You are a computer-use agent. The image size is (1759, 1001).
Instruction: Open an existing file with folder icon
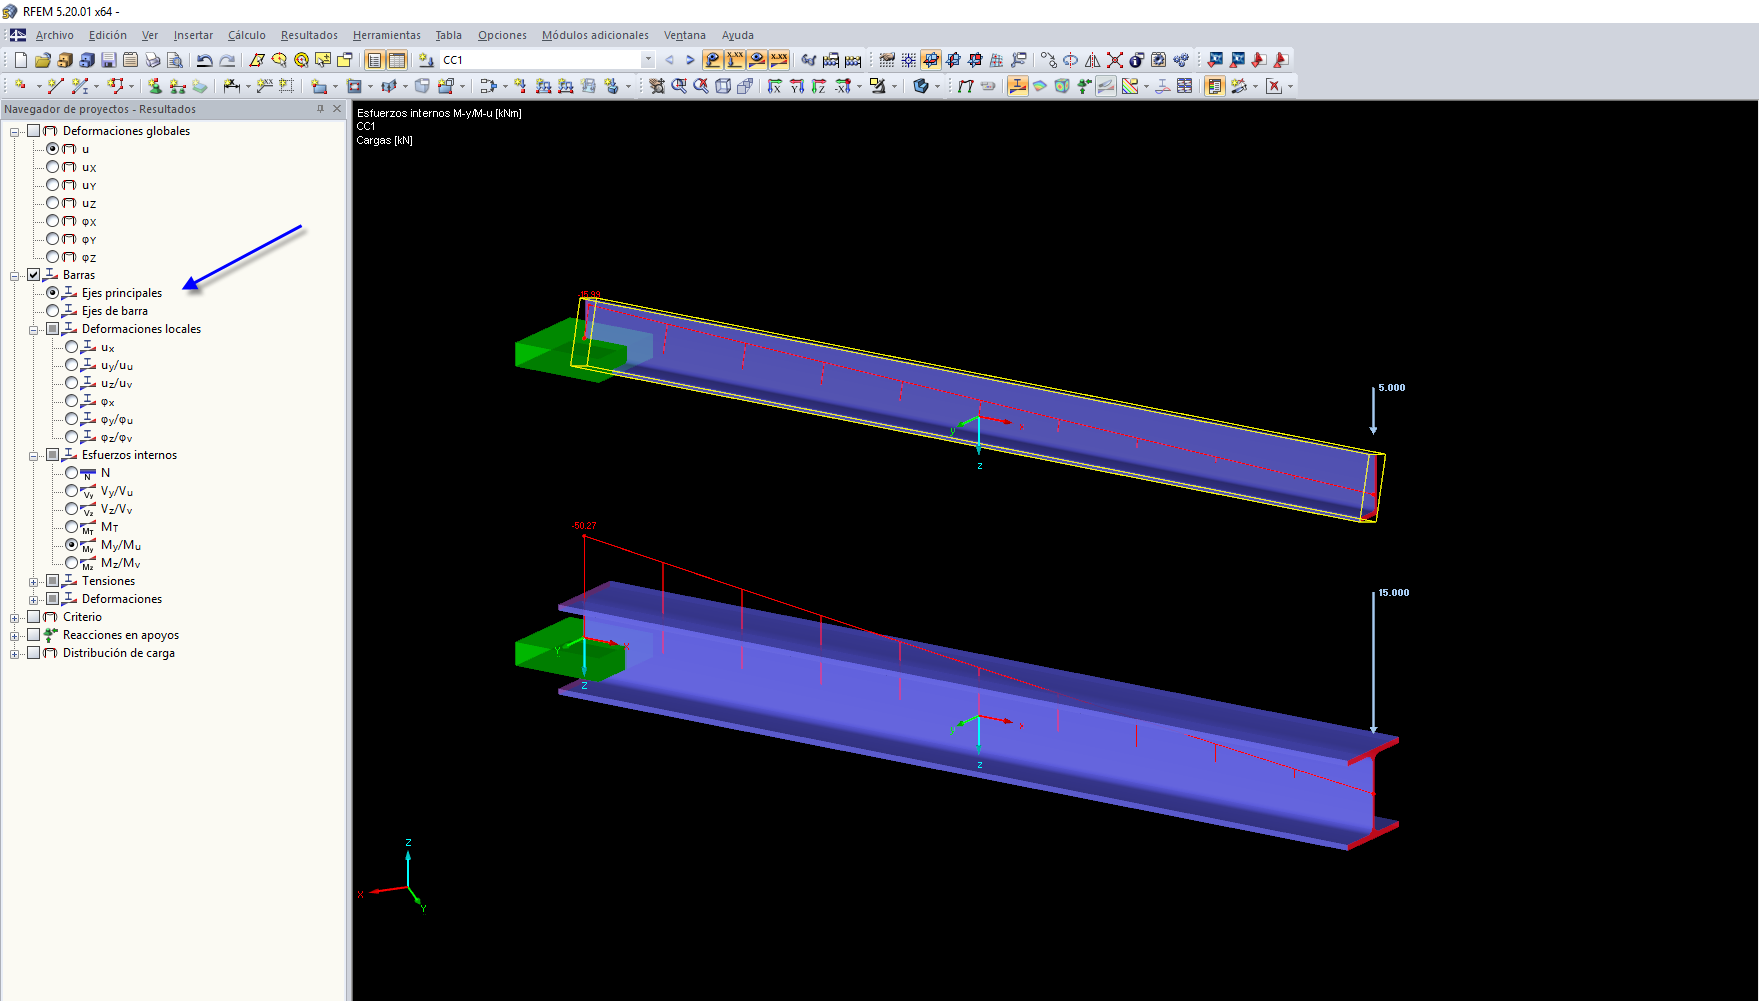(42, 60)
